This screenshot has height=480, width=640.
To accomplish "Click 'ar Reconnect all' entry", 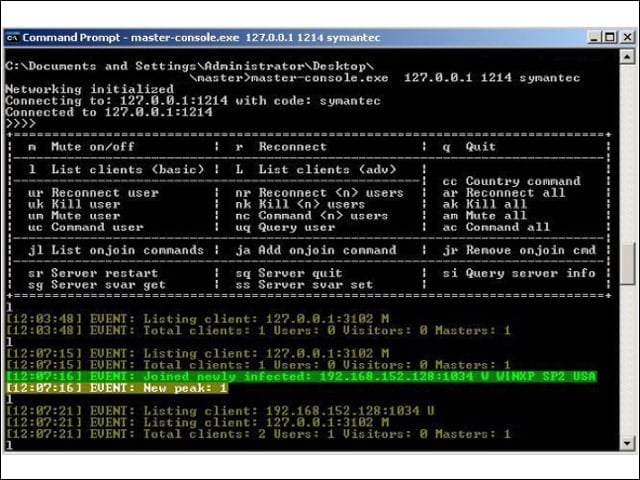I will click(504, 193).
